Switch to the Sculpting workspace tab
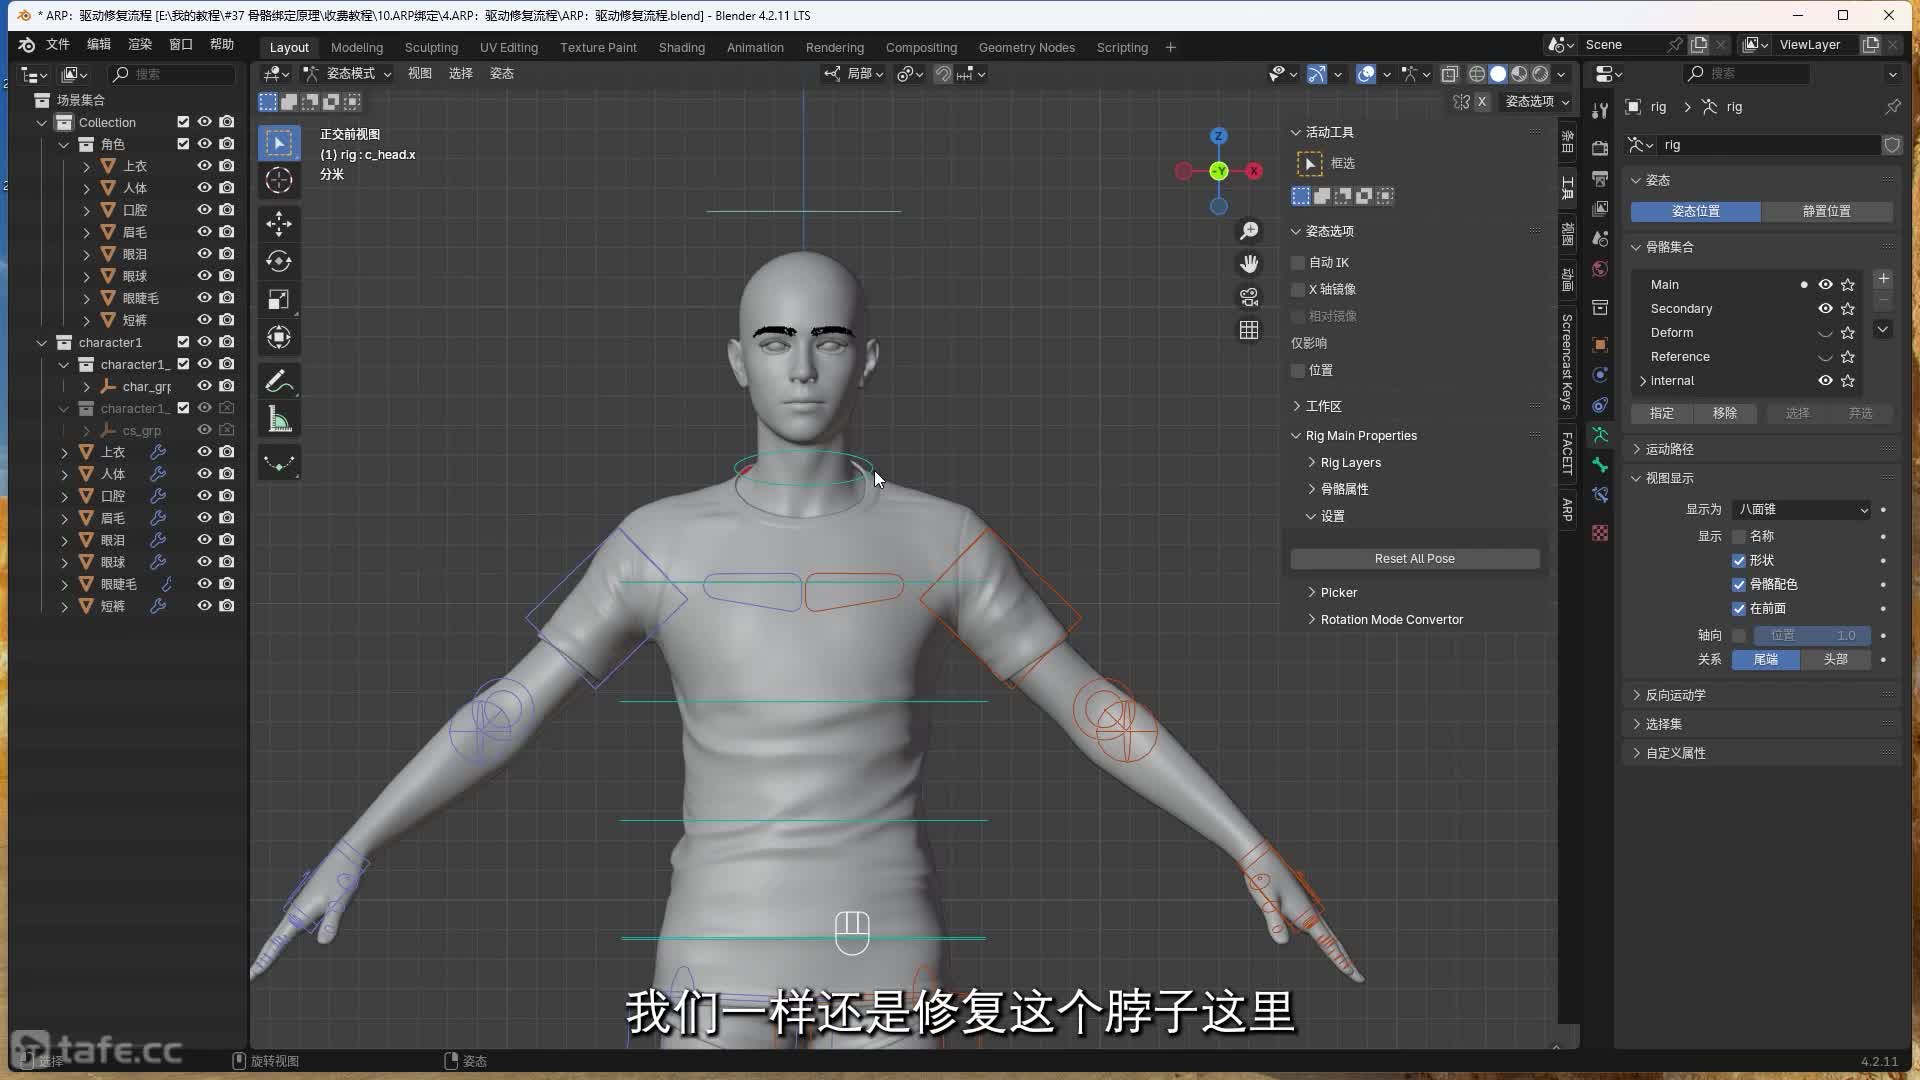 tap(431, 47)
